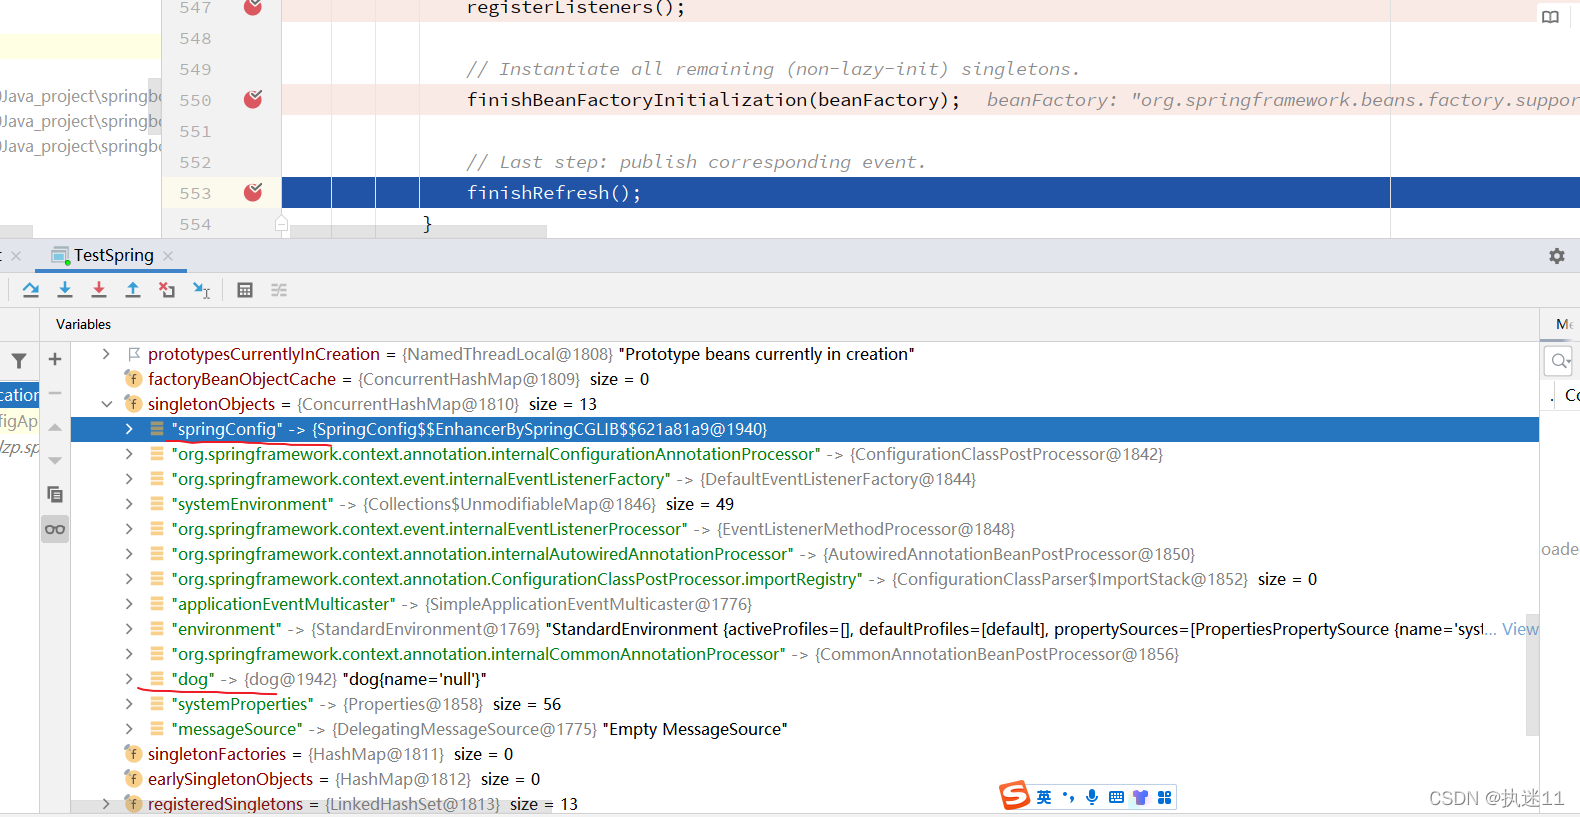1580x817 pixels.
Task: Open debugger settings gear icon
Action: tap(1557, 256)
